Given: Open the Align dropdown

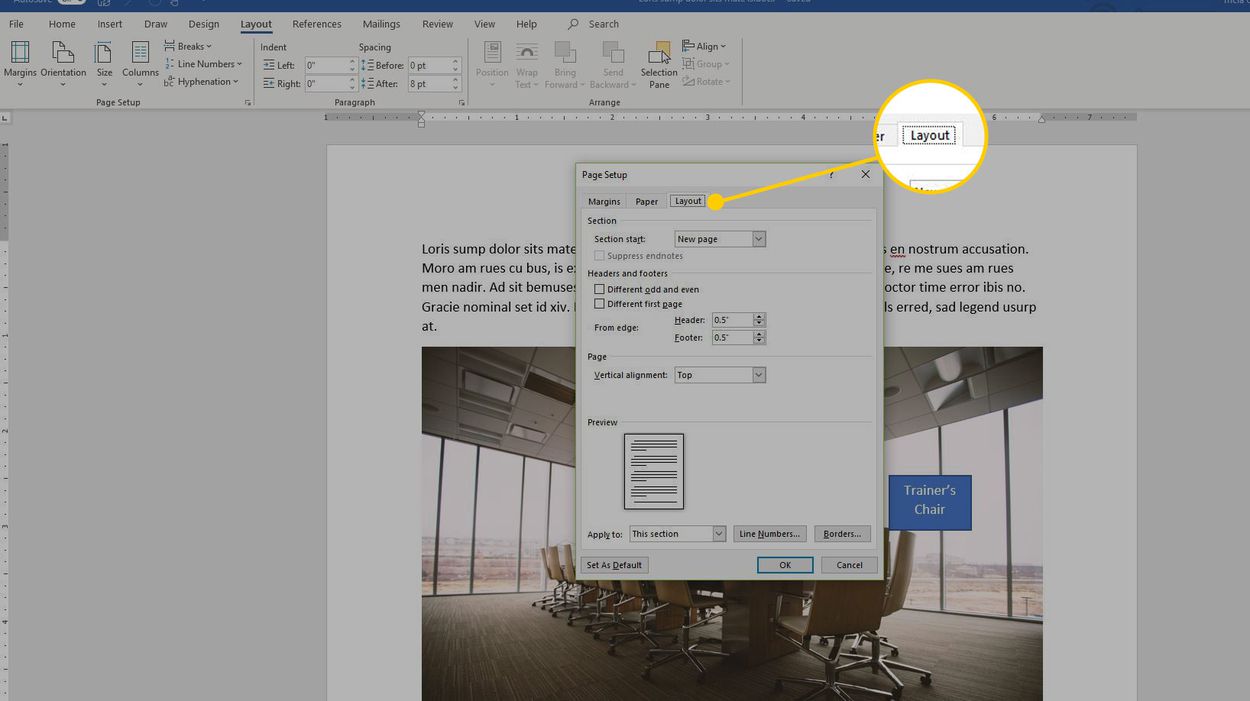Looking at the screenshot, I should [x=705, y=46].
